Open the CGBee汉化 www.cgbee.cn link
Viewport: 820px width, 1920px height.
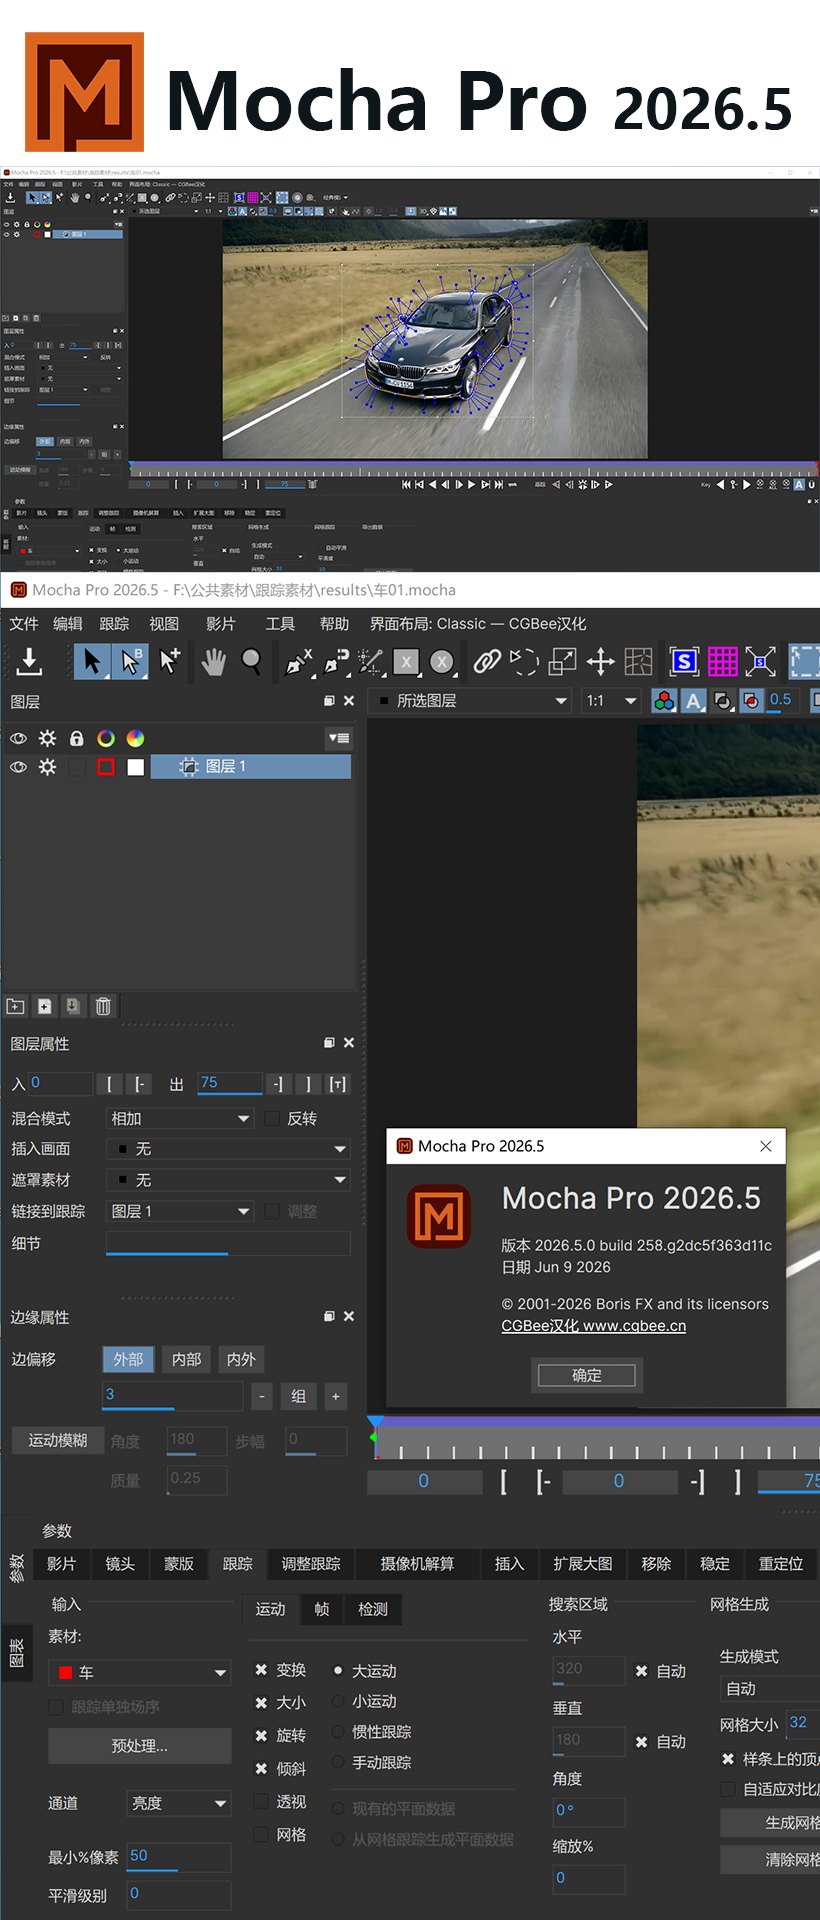(x=594, y=1326)
